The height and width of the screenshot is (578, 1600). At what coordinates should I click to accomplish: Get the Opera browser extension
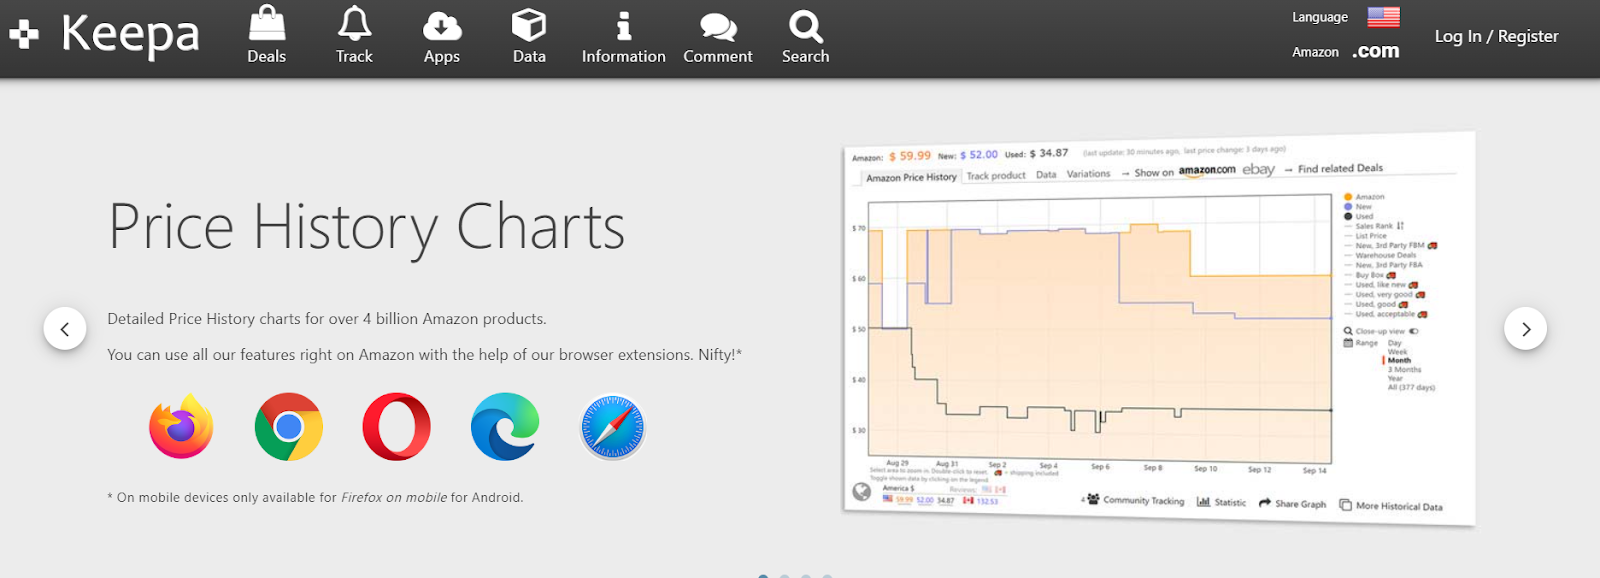pos(397,427)
